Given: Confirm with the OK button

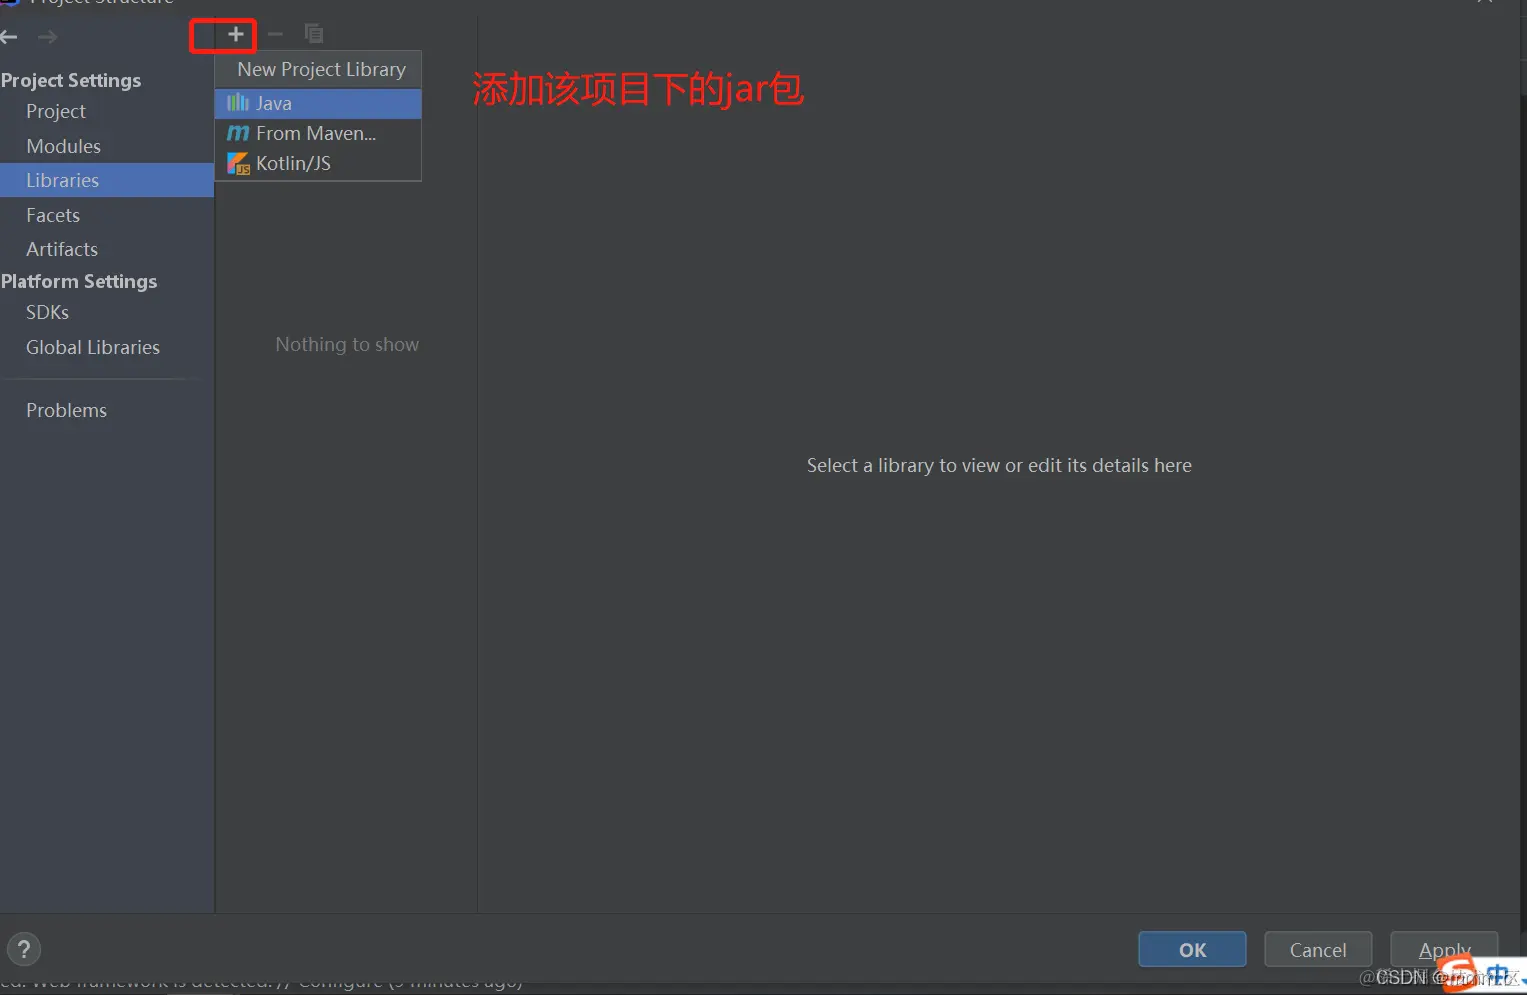Looking at the screenshot, I should coord(1192,949).
